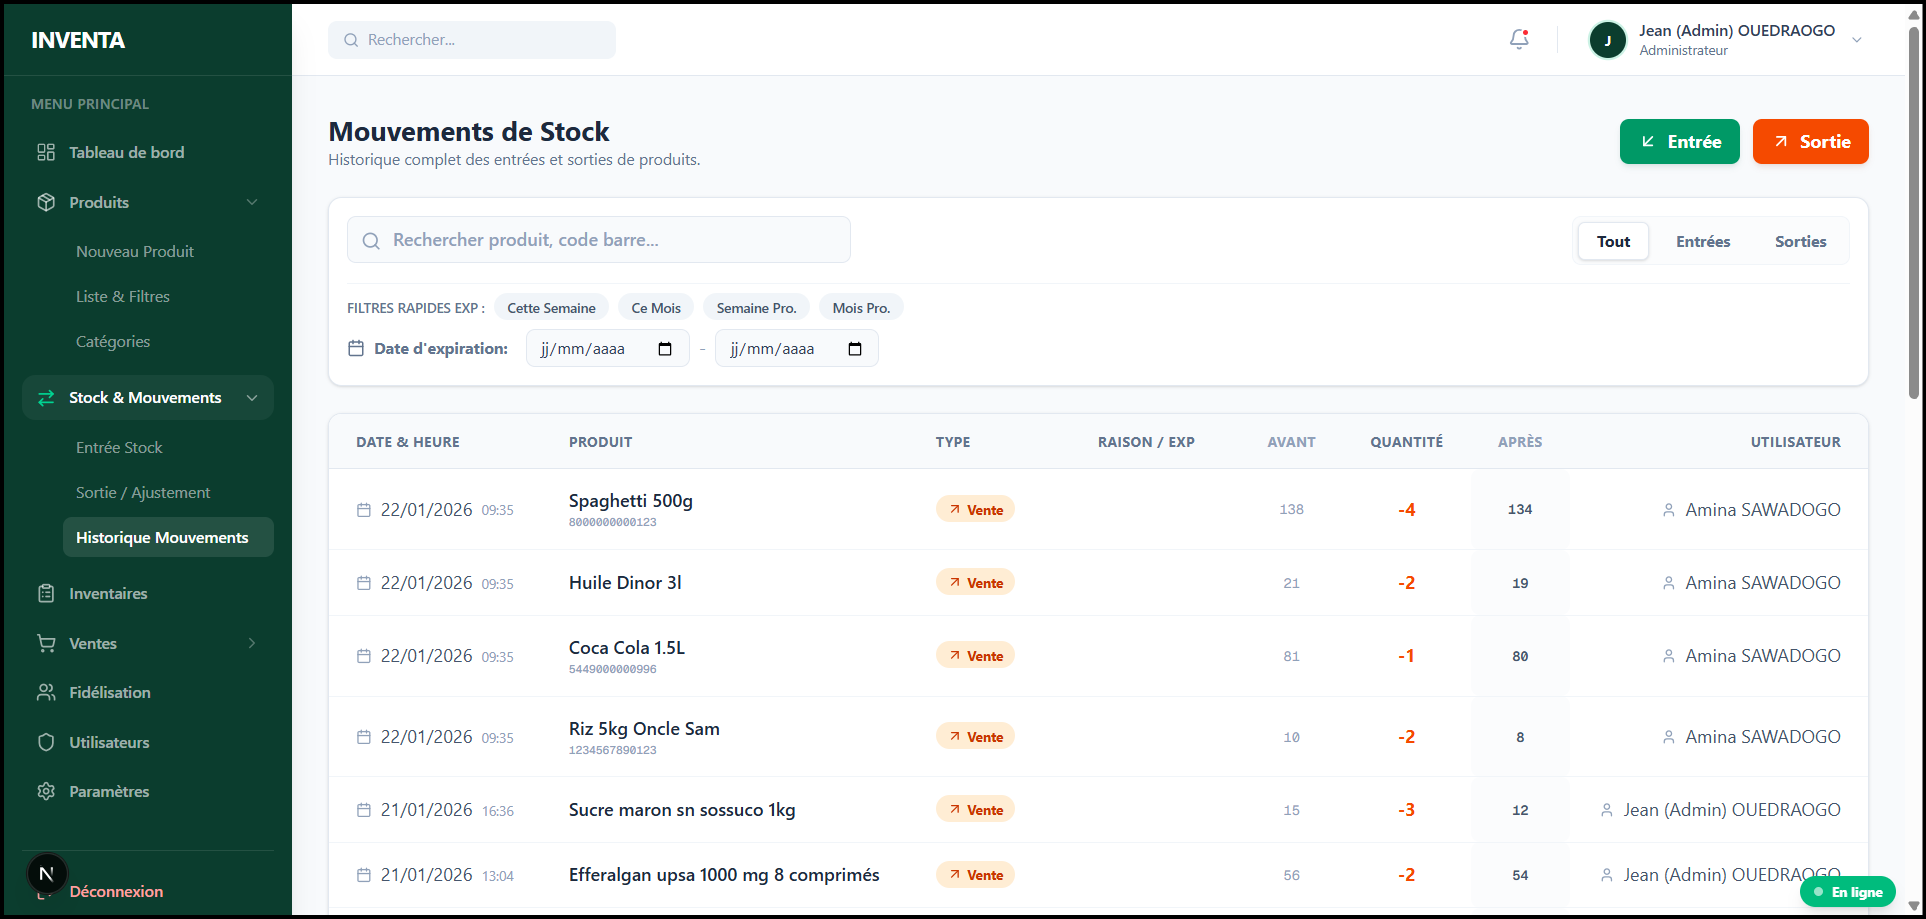
Task: Switch to the Sorties tab
Action: pos(1800,241)
